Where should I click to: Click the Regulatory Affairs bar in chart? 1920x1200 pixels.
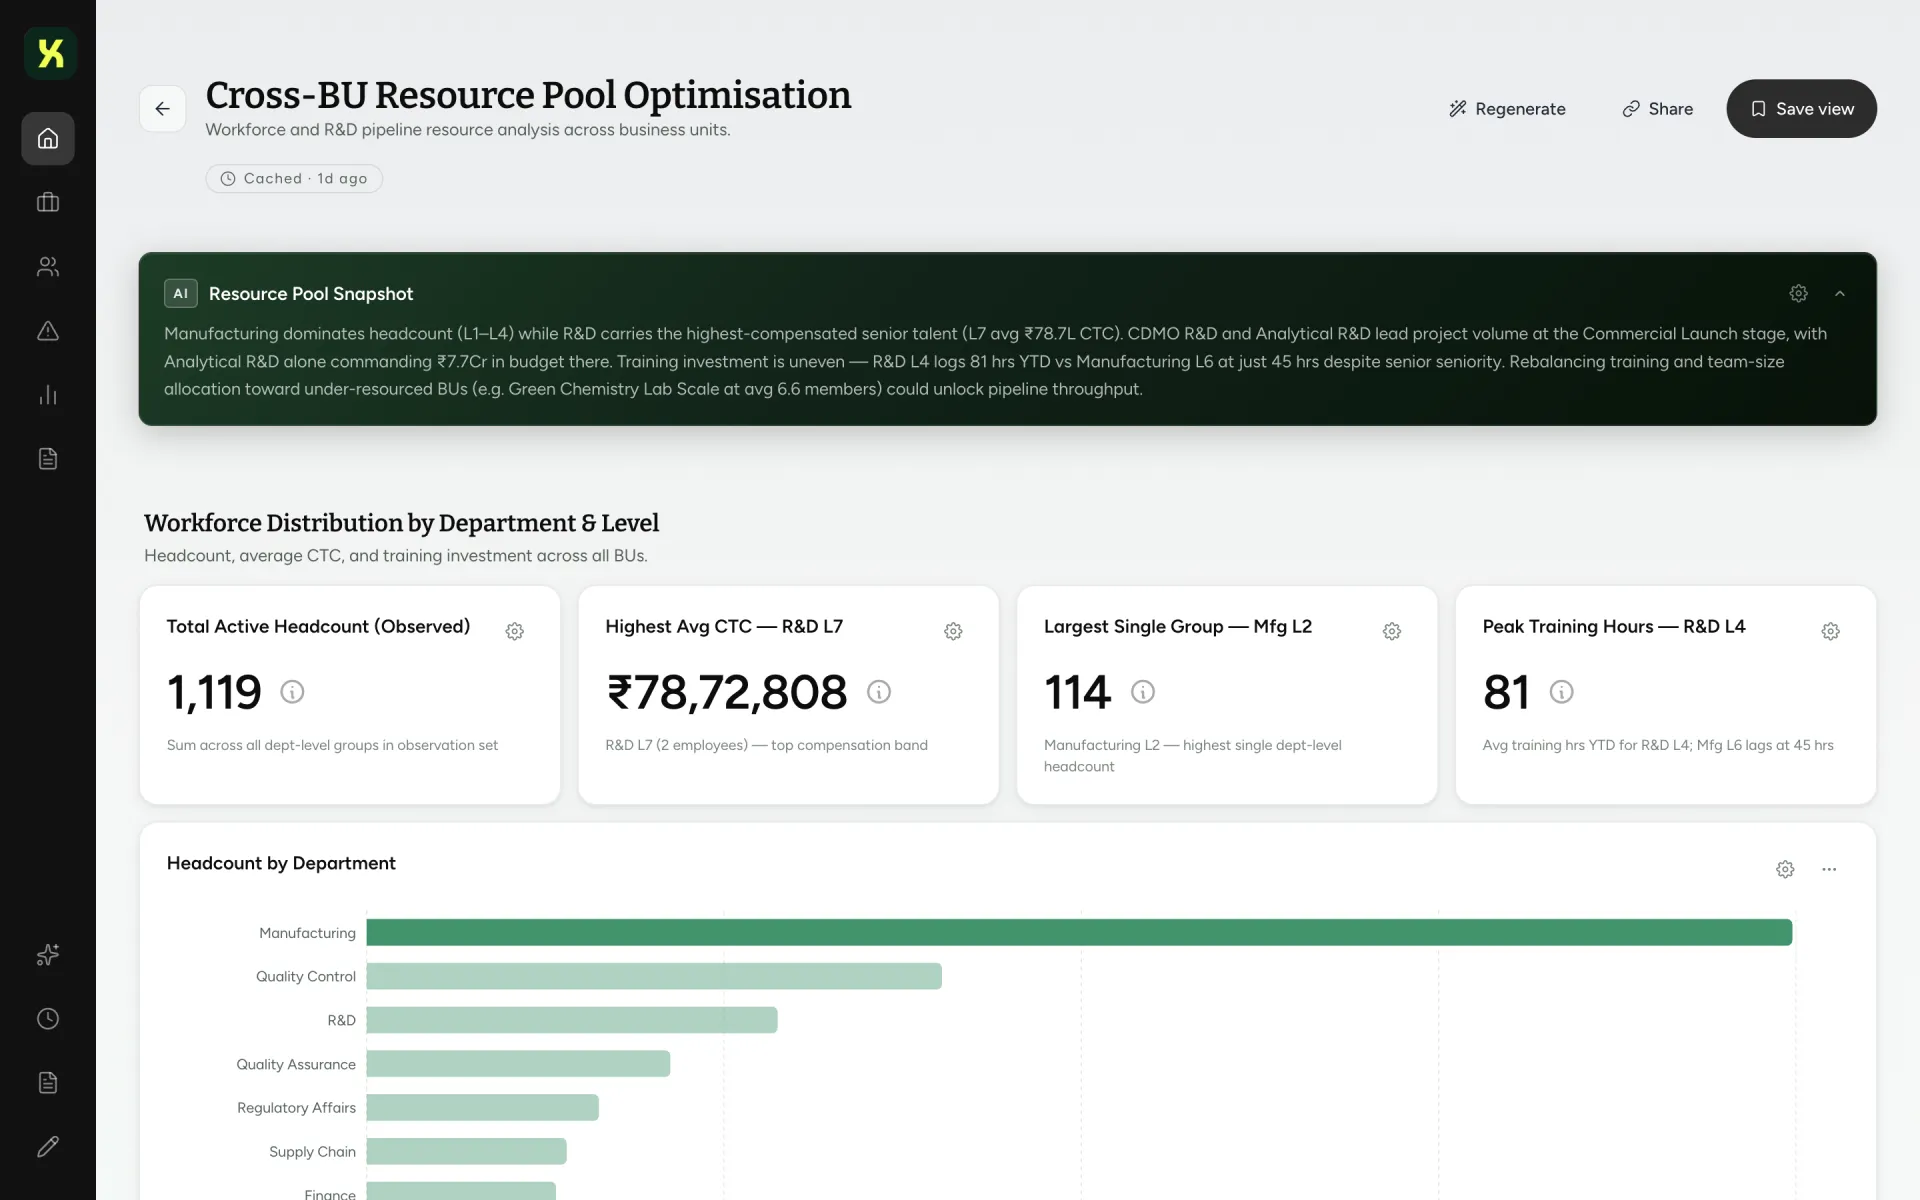483,1108
